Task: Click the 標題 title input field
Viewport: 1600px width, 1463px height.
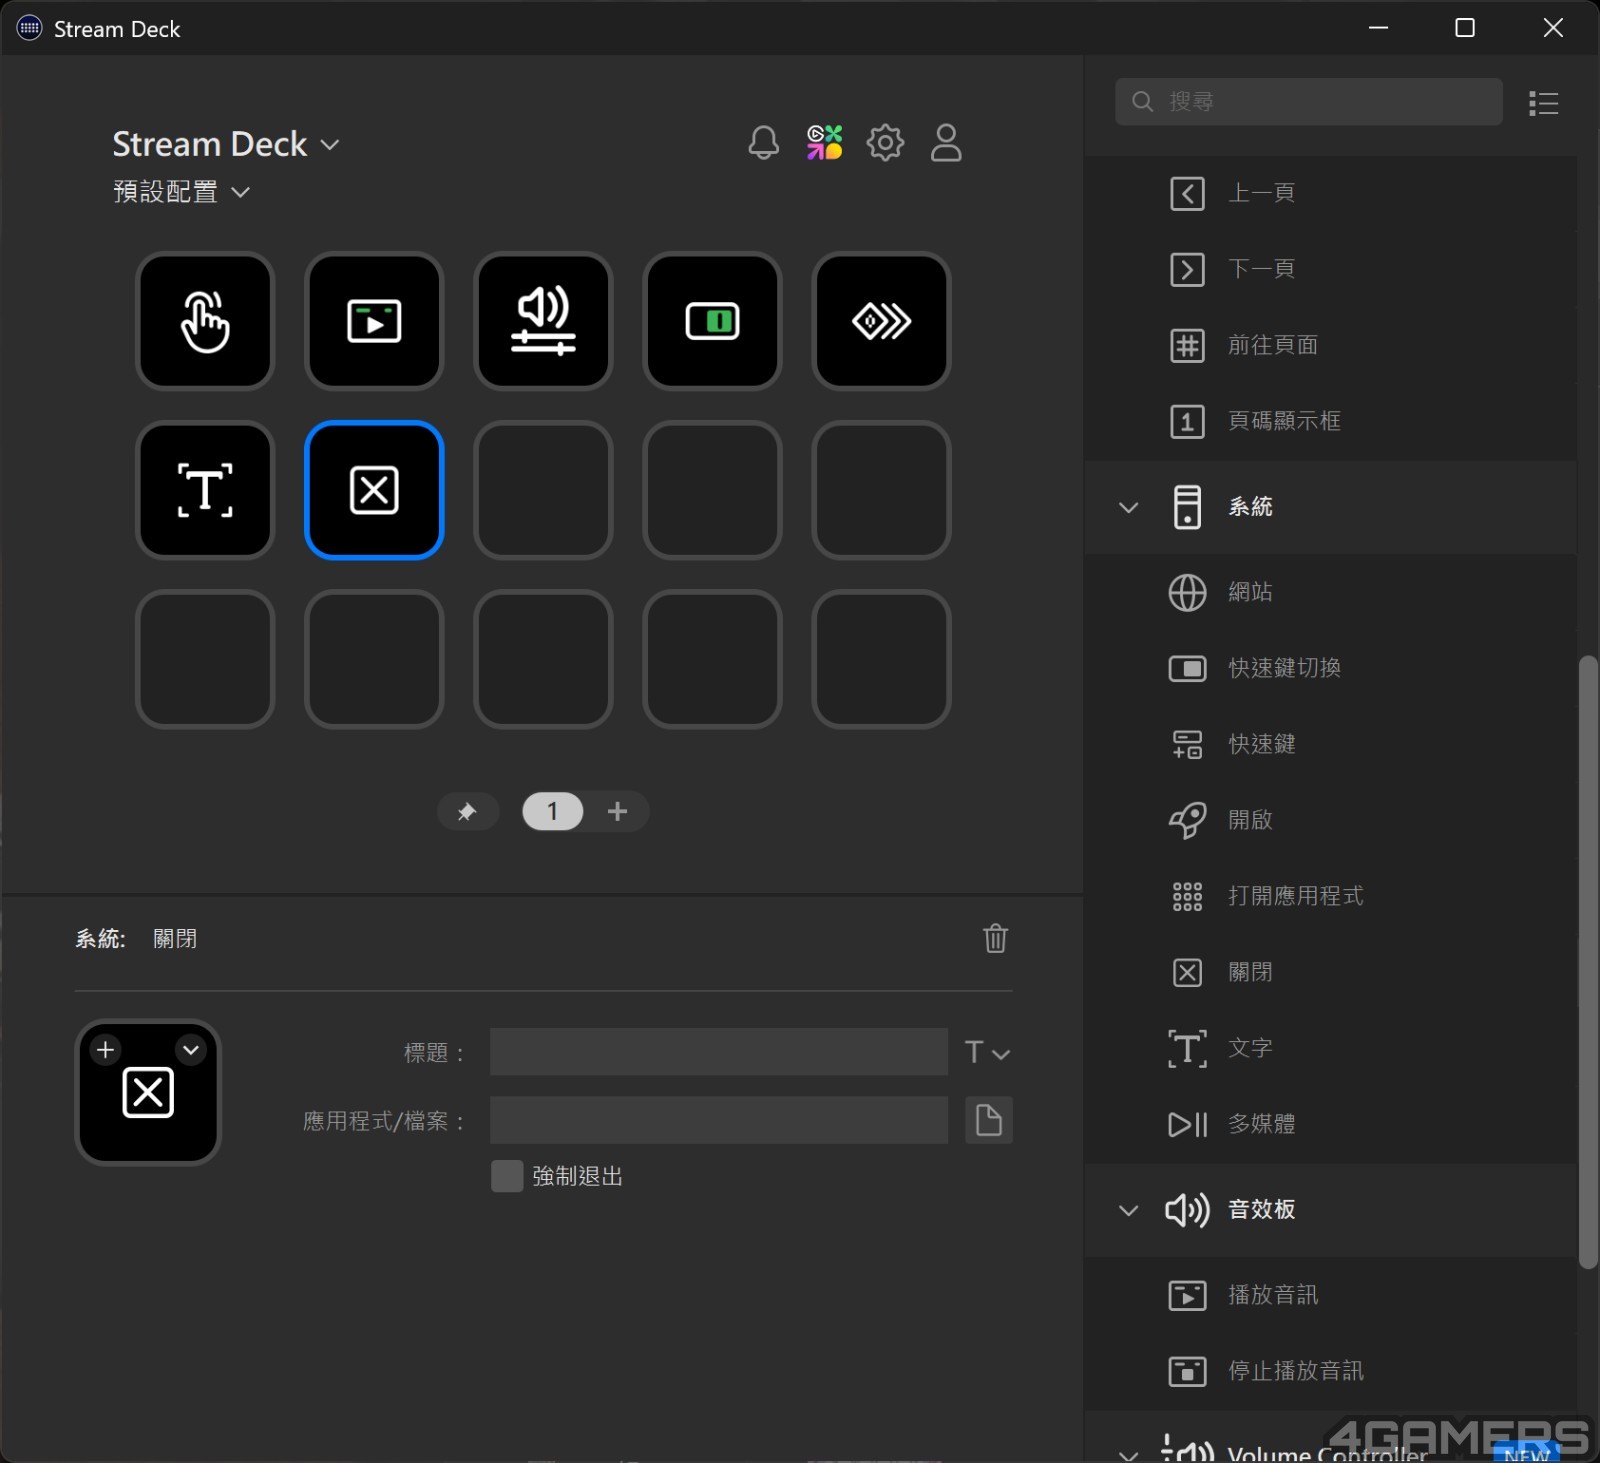Action: [718, 1052]
